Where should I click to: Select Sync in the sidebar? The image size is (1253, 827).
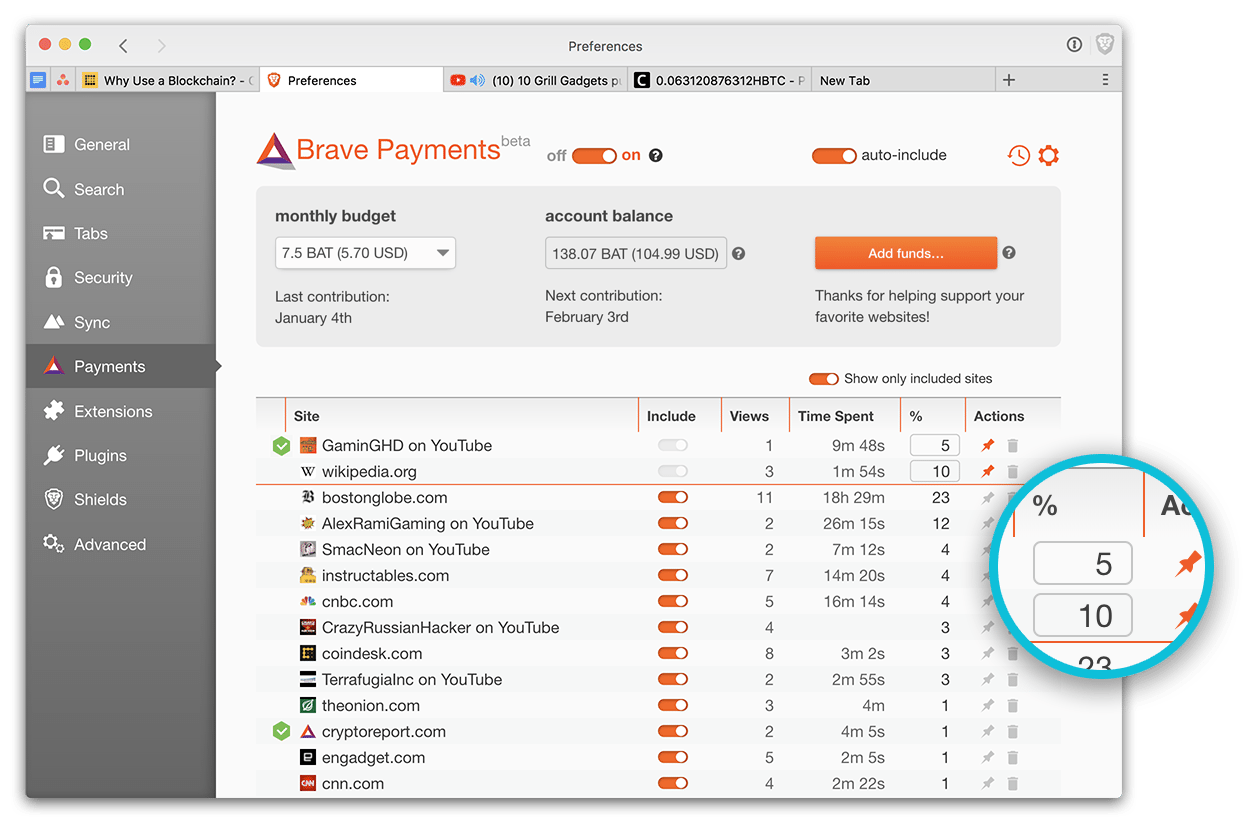(x=121, y=322)
